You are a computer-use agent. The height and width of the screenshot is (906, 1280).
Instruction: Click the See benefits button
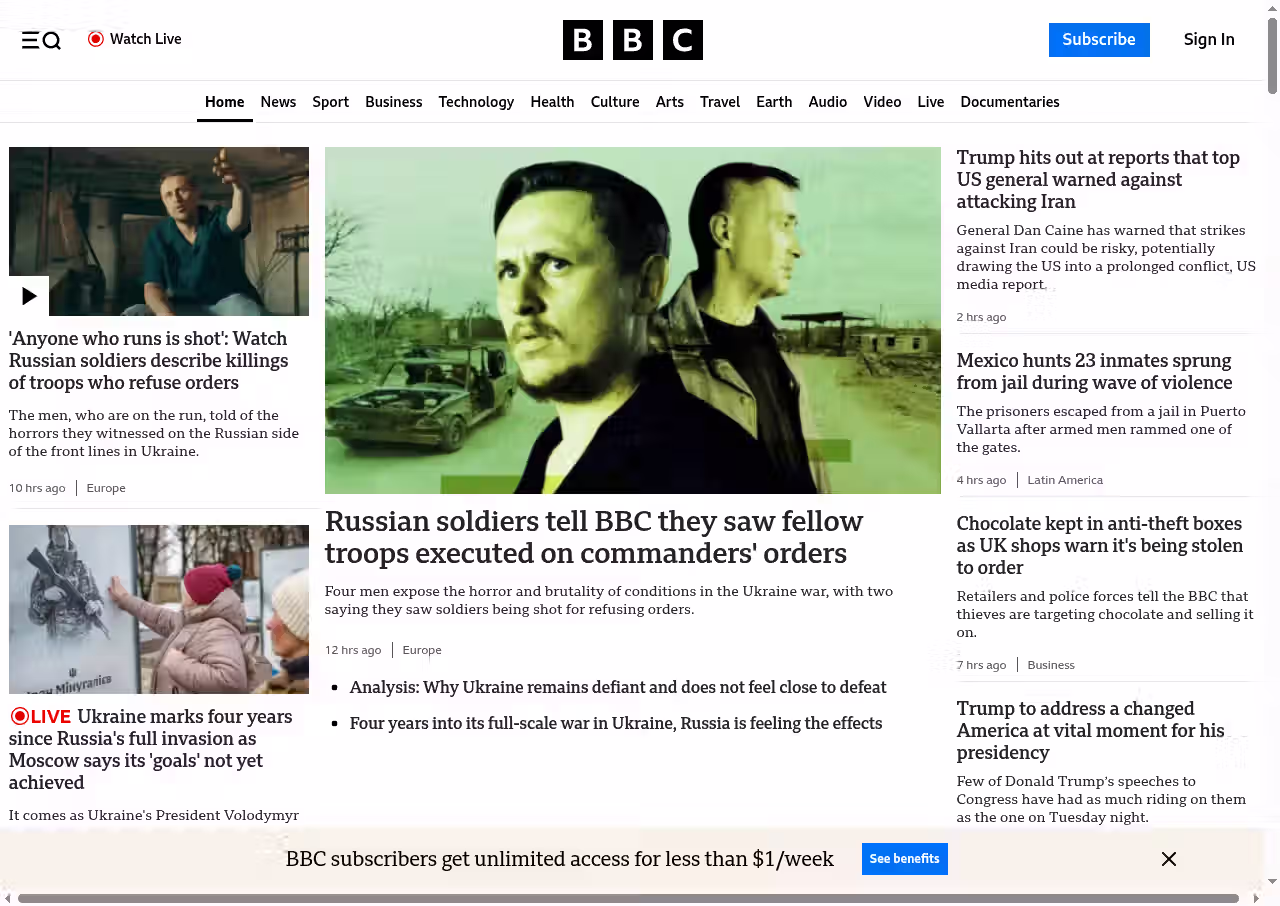tap(904, 859)
